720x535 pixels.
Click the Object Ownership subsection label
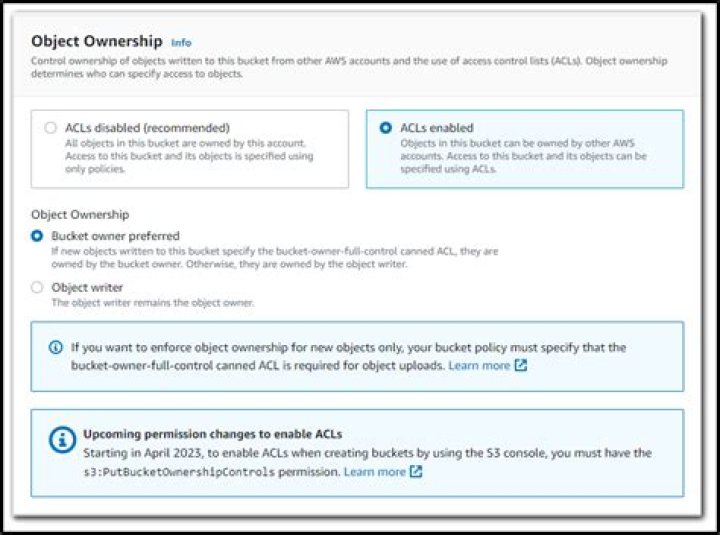point(80,214)
